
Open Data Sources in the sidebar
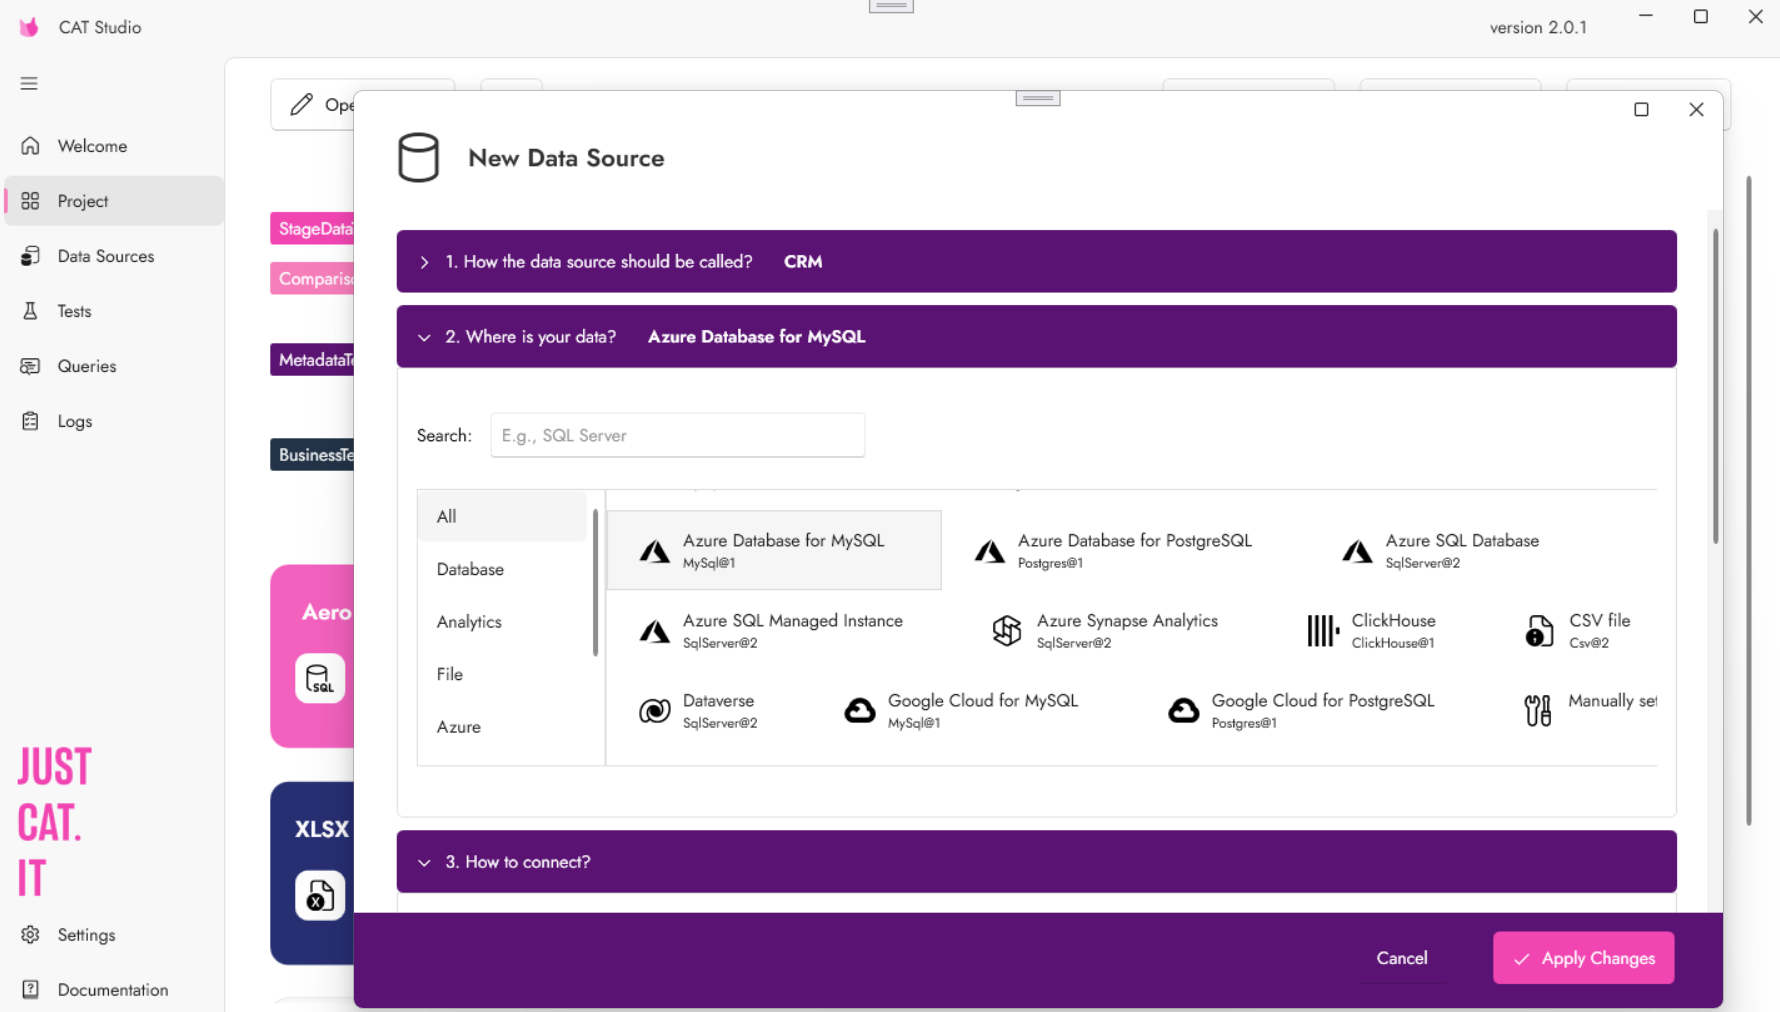pyautogui.click(x=106, y=256)
